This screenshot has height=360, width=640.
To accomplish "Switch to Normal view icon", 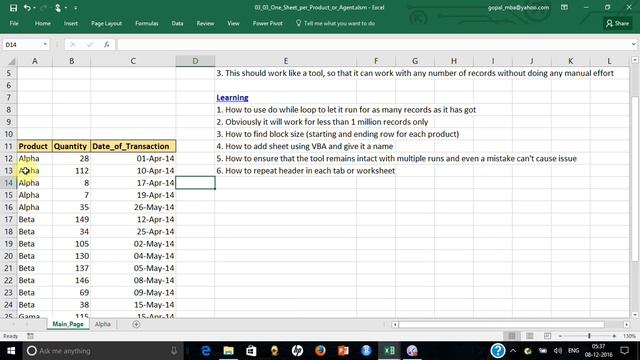I will pyautogui.click(x=511, y=336).
